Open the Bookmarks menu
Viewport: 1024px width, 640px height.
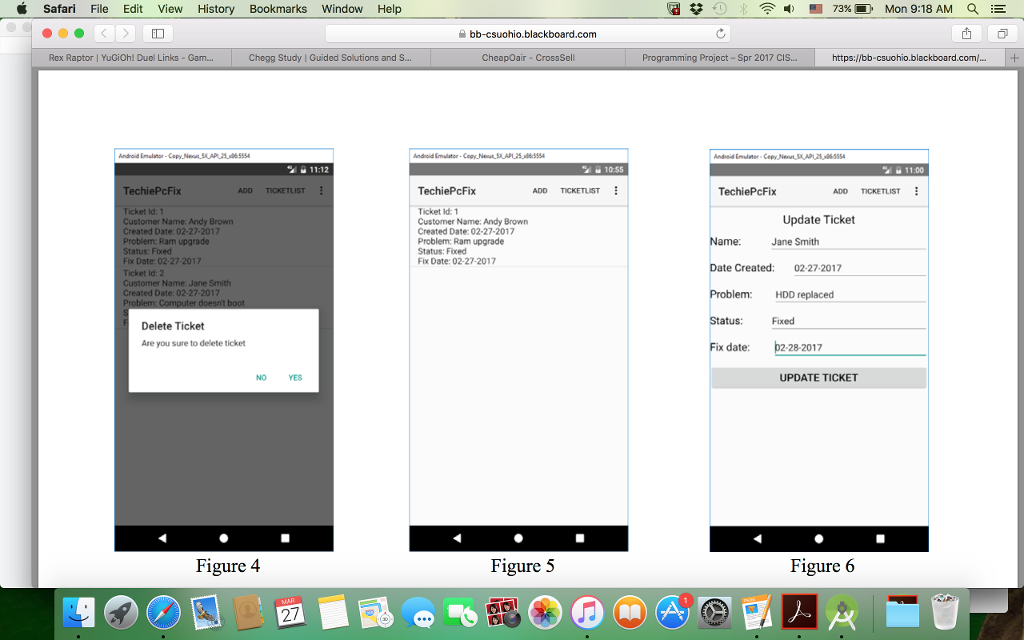[x=278, y=9]
